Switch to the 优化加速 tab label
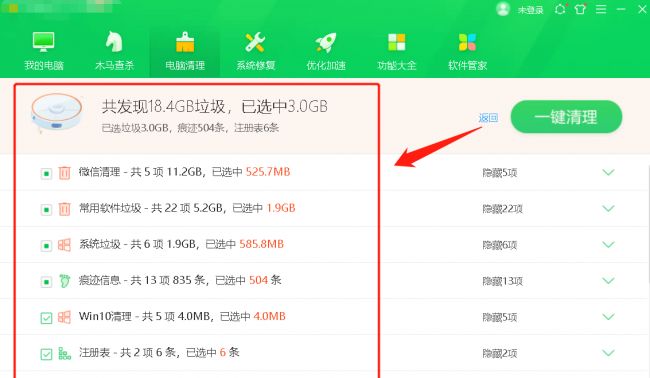 (326, 65)
